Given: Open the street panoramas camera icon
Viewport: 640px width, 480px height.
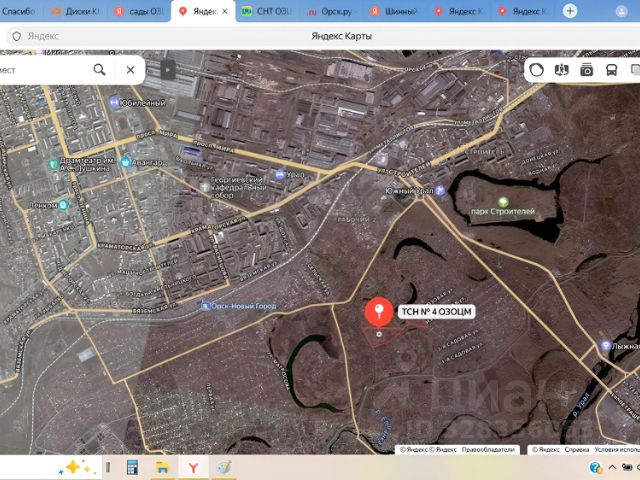Looking at the screenshot, I should click(587, 70).
